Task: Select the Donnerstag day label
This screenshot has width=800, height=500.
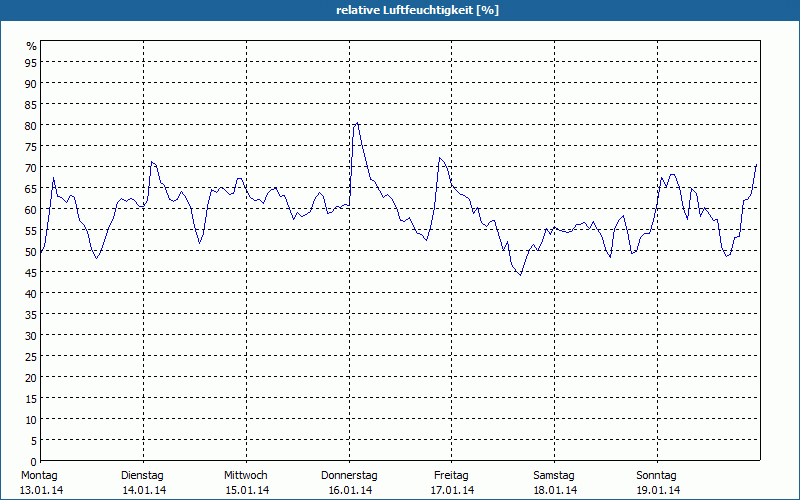Action: tap(349, 475)
